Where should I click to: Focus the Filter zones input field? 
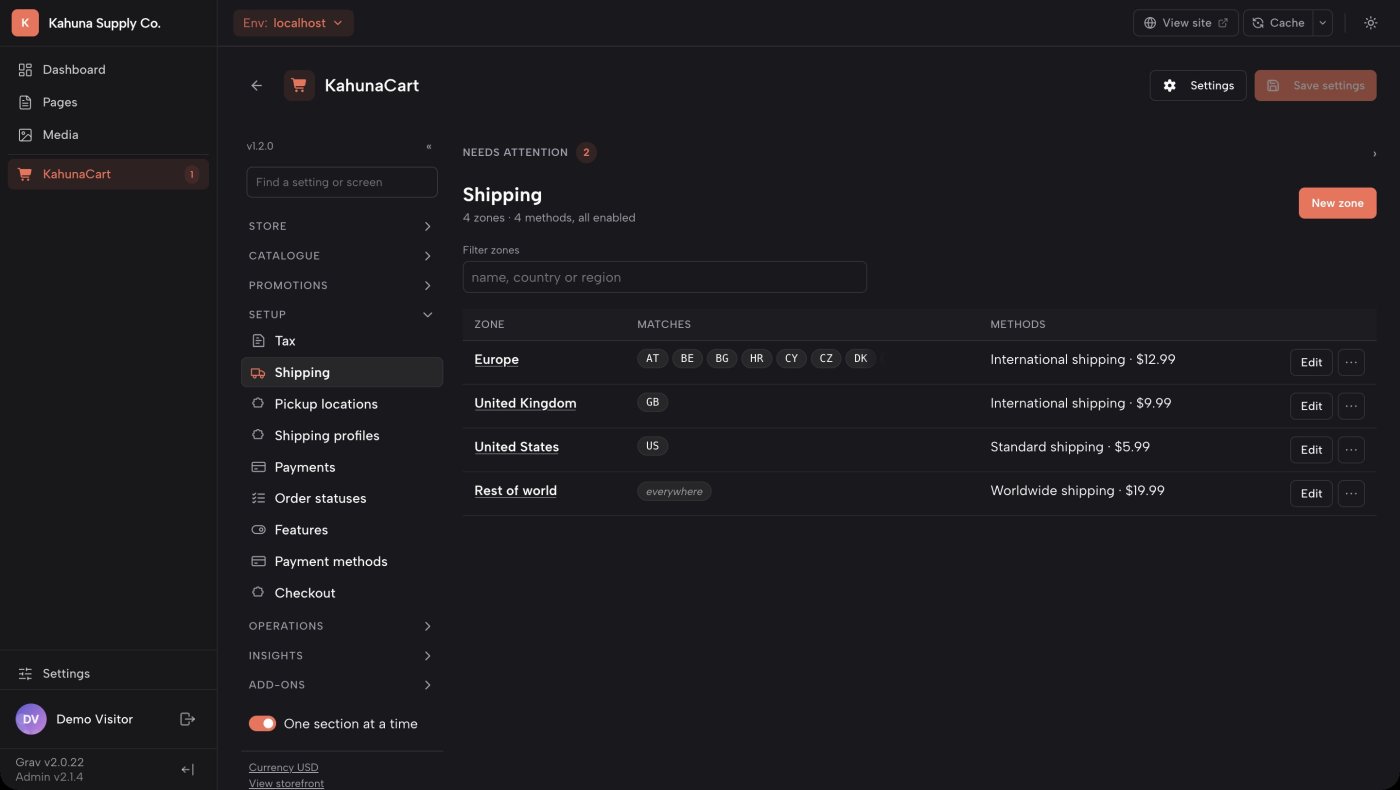point(664,277)
